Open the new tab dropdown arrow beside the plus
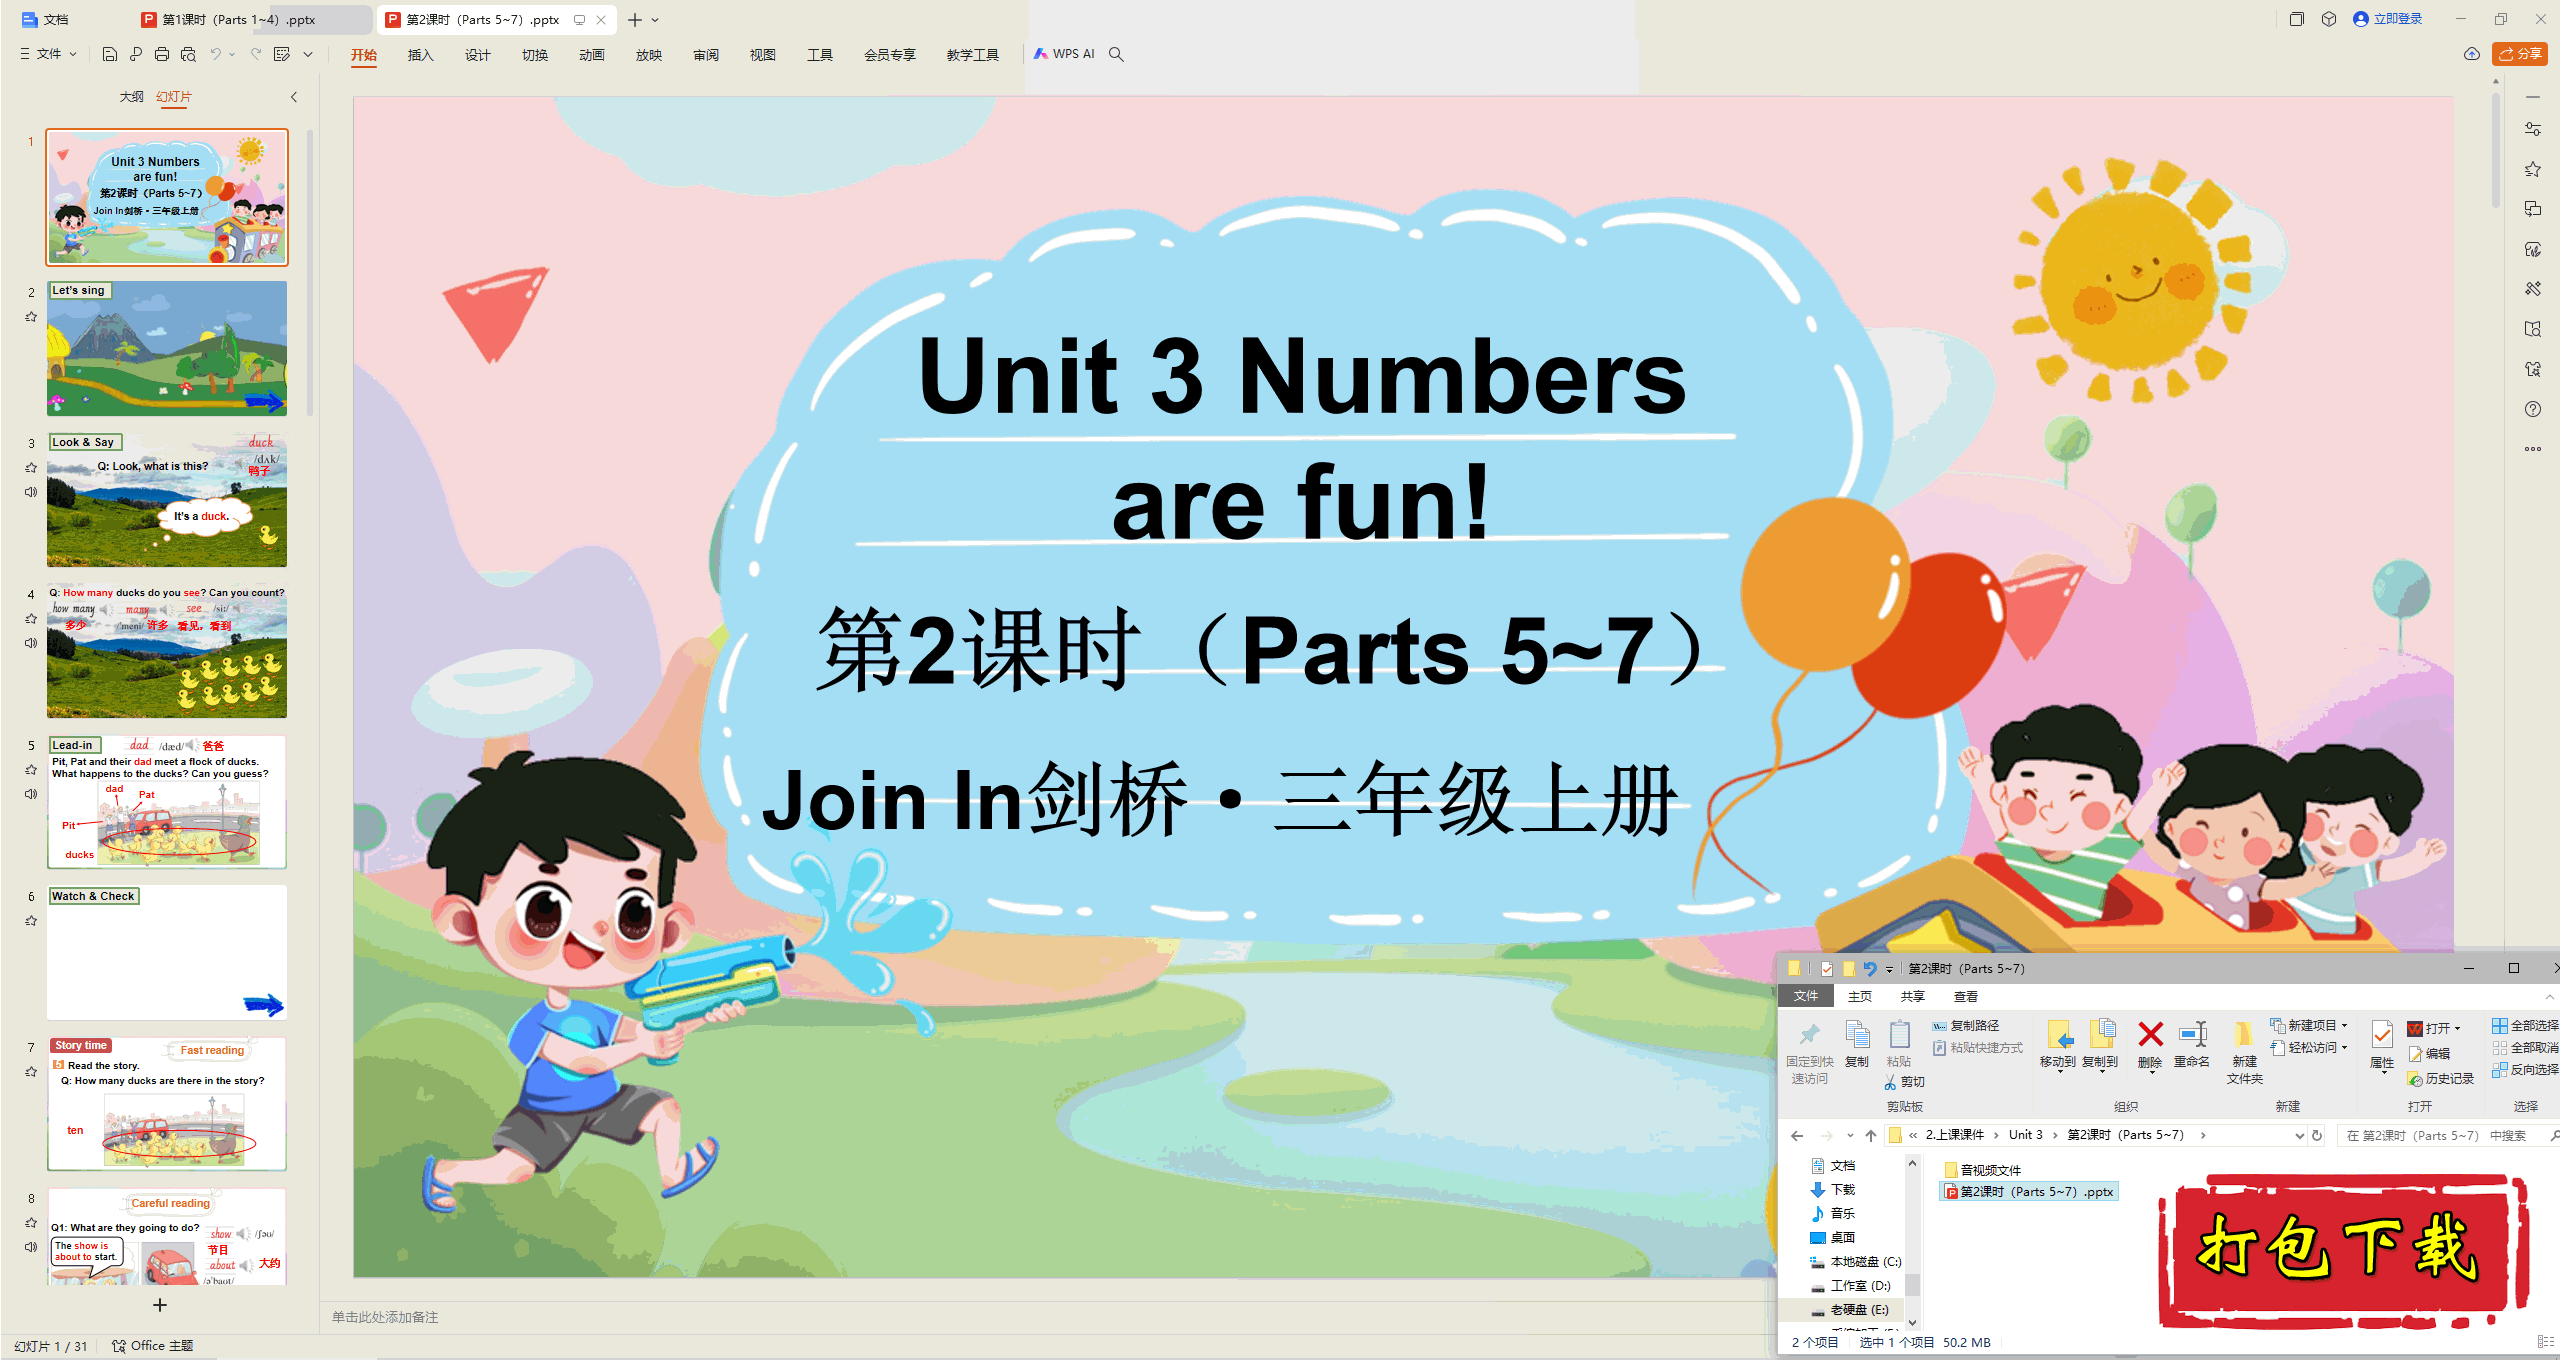 tap(655, 20)
